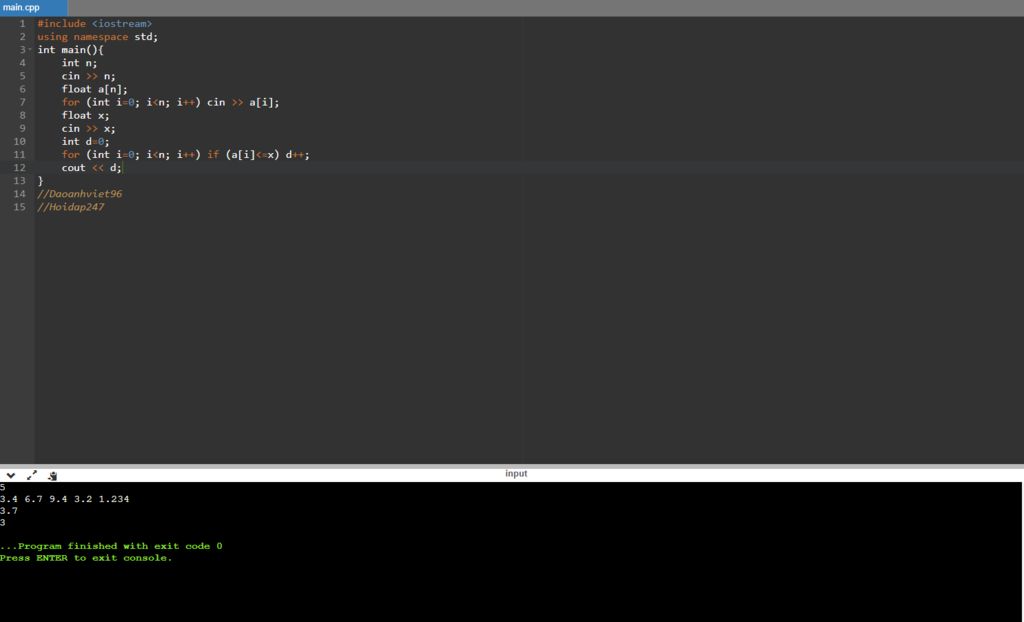Click console line '3.4 6.7 9.4 3.2 1.234'
This screenshot has height=622, width=1024.
tap(65, 499)
